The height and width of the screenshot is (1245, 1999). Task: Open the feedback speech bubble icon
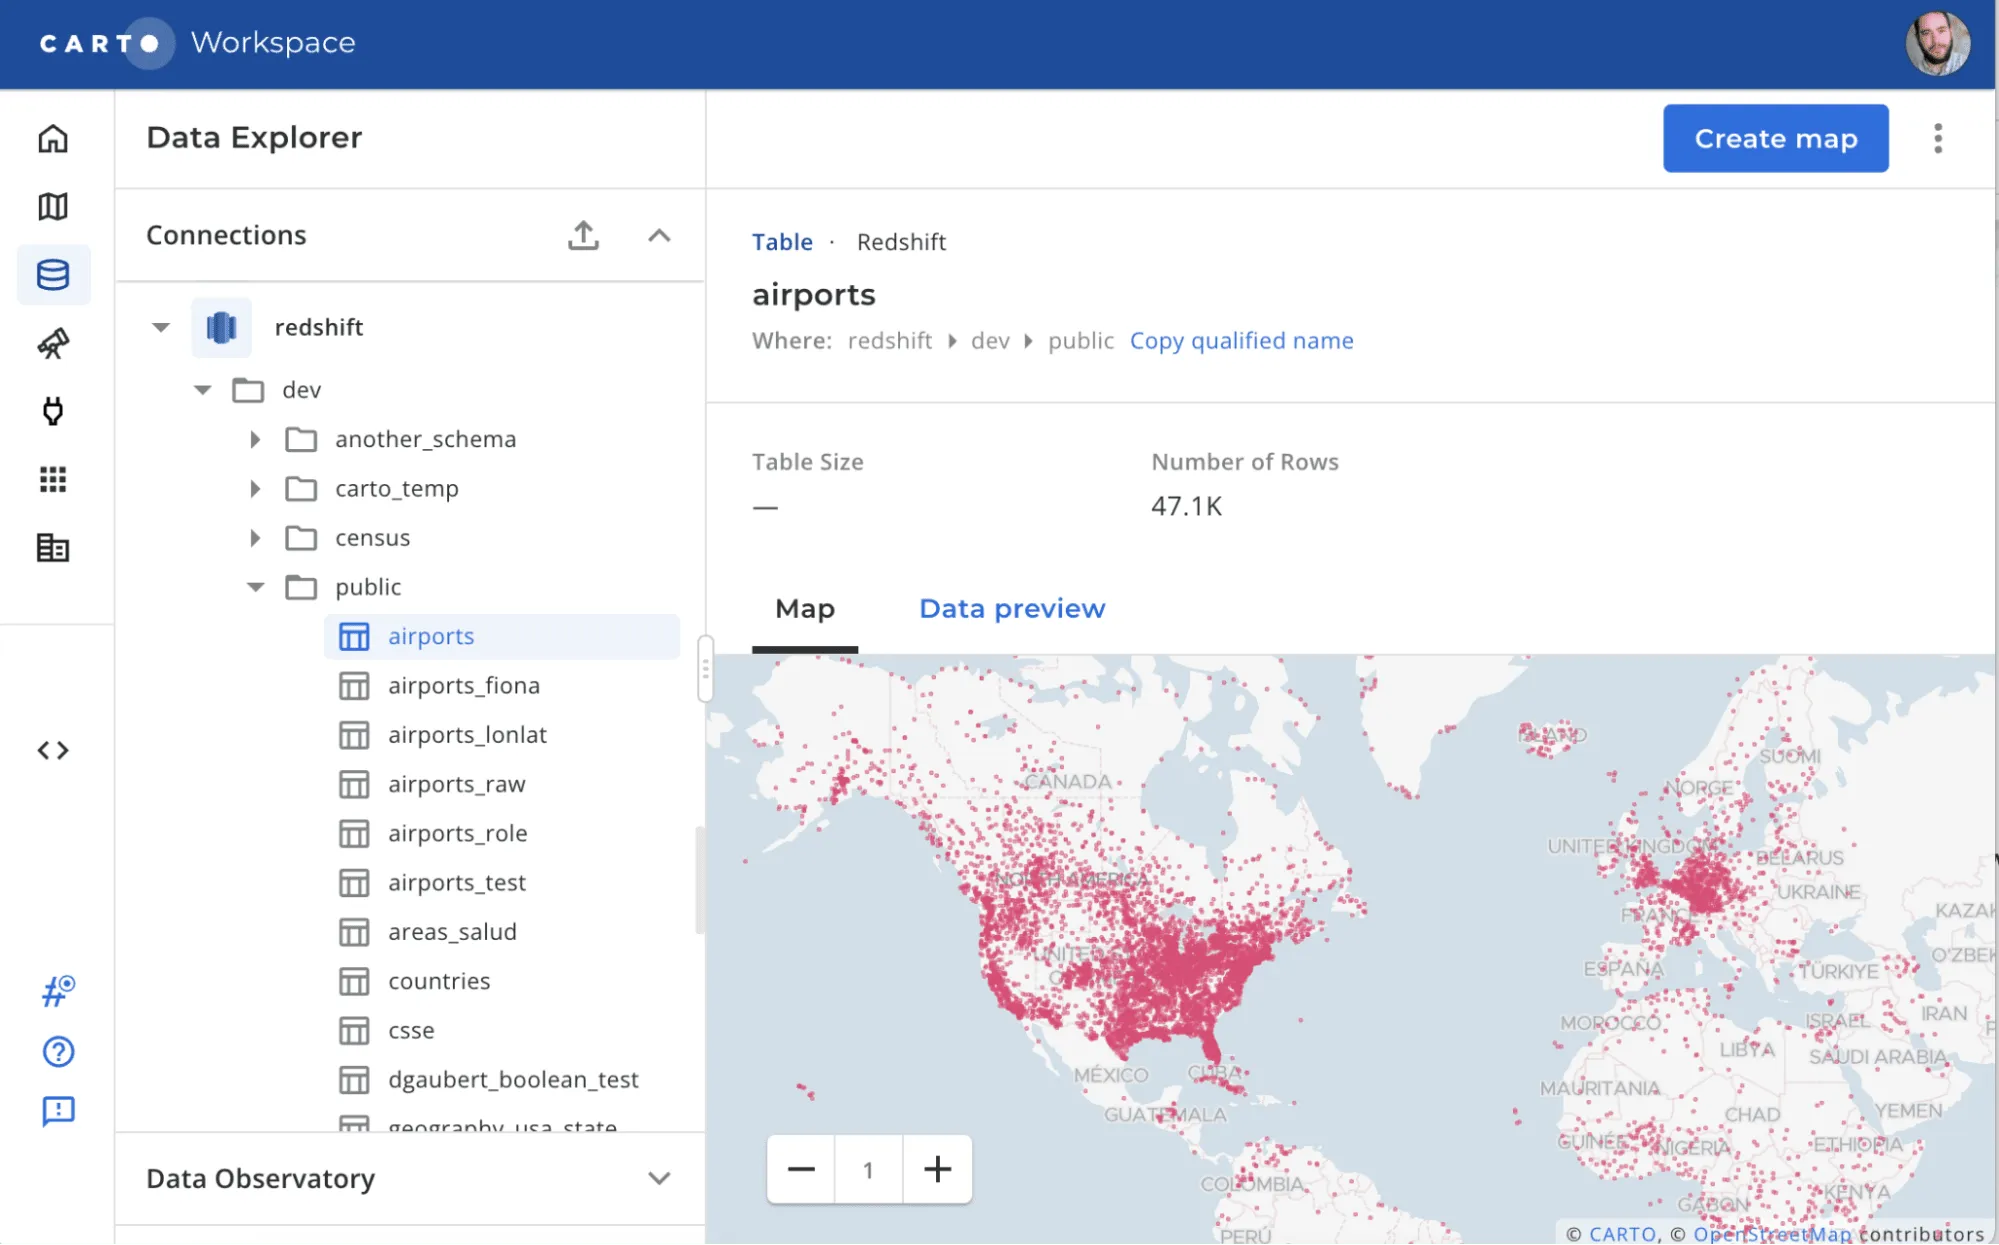click(x=58, y=1112)
